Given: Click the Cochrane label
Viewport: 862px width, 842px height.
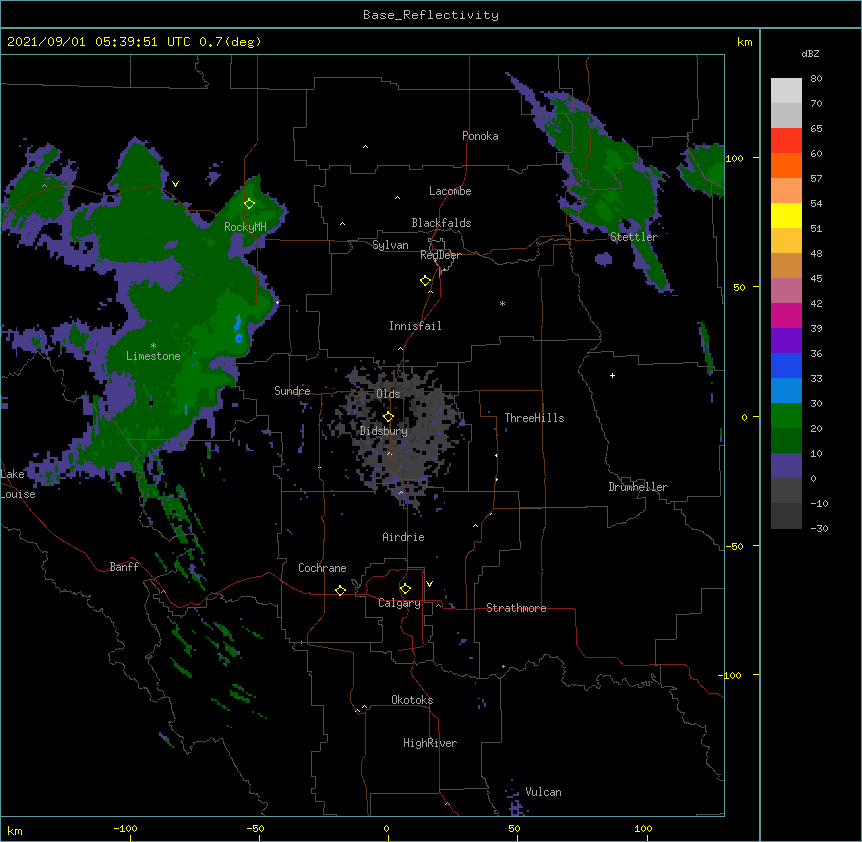Looking at the screenshot, I should click(x=322, y=568).
